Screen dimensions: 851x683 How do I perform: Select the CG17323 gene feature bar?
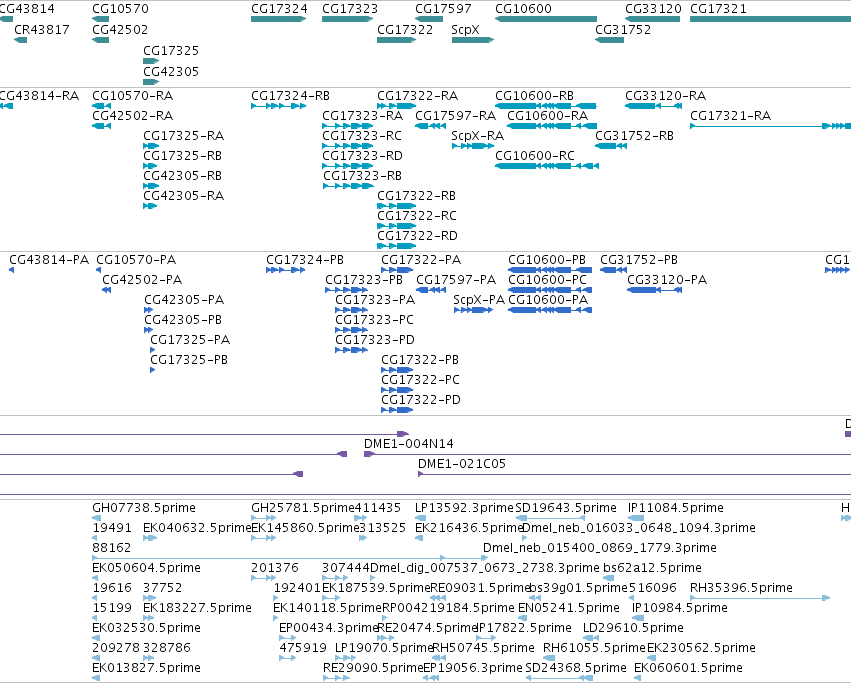tap(347, 19)
